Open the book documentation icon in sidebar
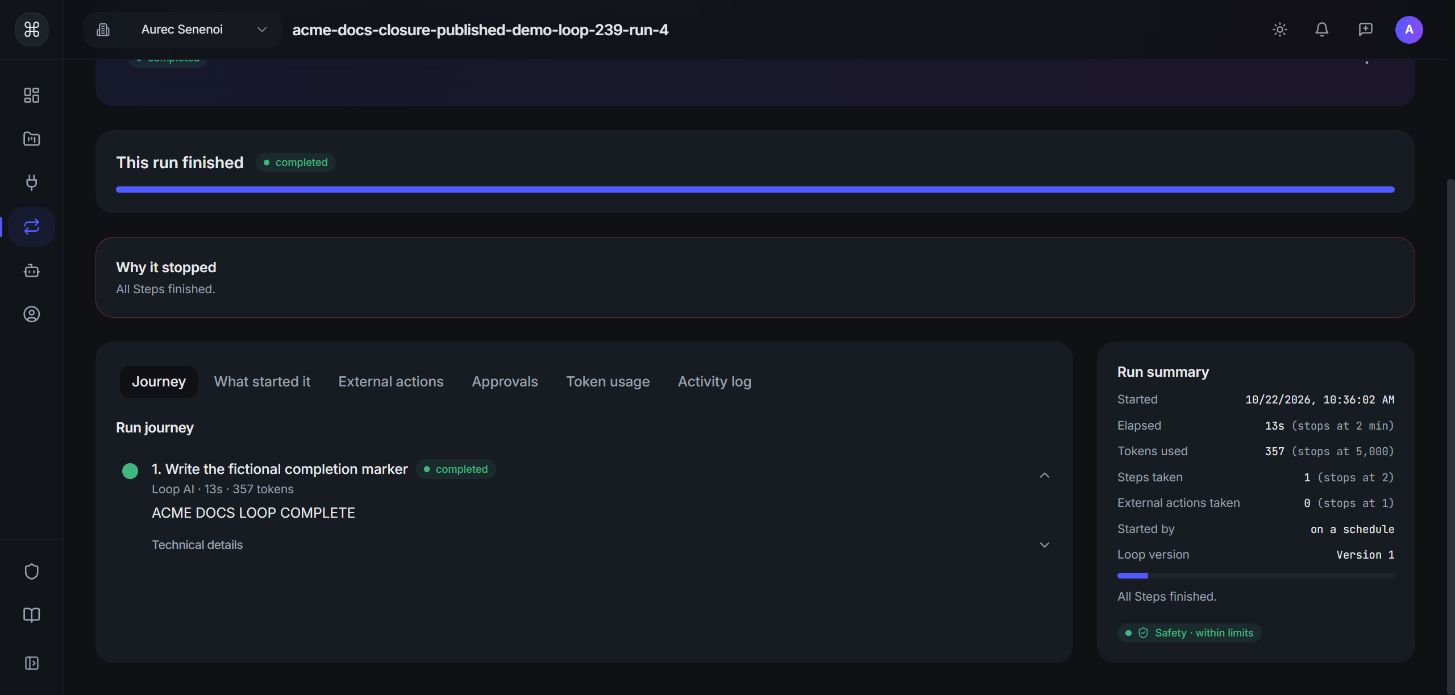This screenshot has width=1455, height=695. (31, 615)
